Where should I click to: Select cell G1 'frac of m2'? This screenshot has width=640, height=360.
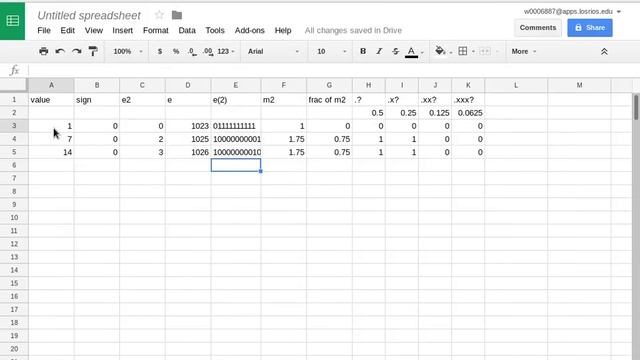(x=329, y=100)
